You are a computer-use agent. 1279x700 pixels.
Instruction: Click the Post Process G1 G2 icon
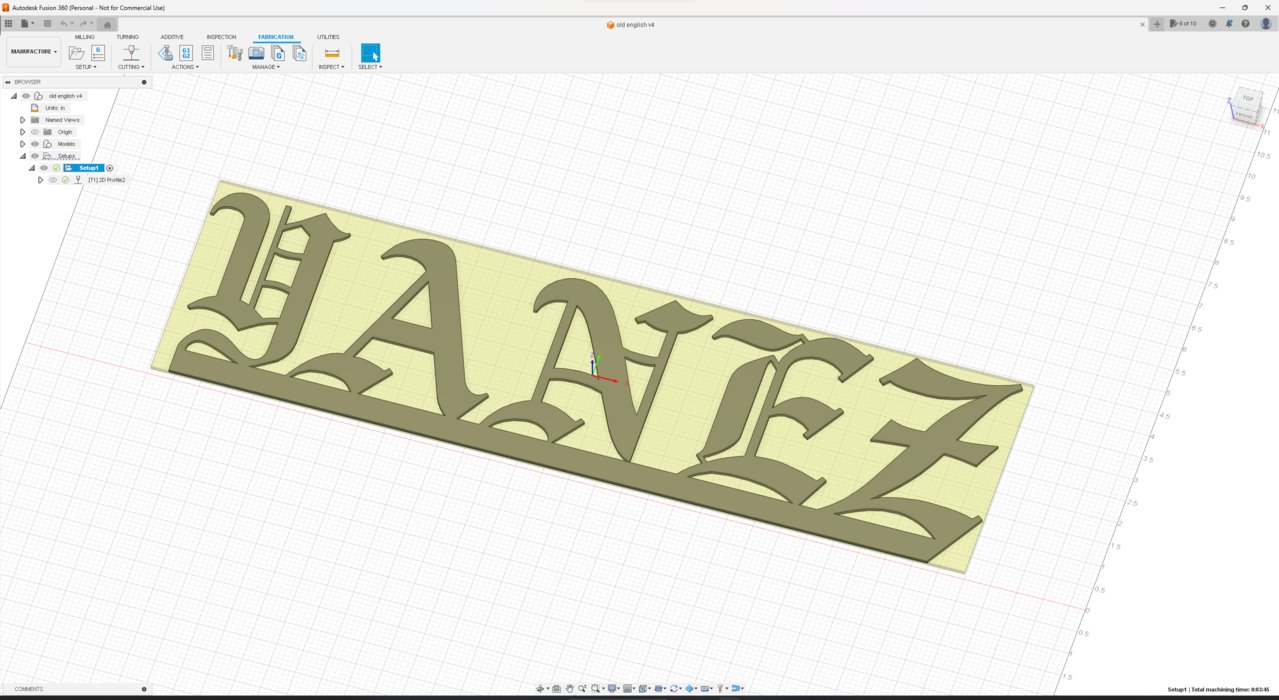click(186, 53)
